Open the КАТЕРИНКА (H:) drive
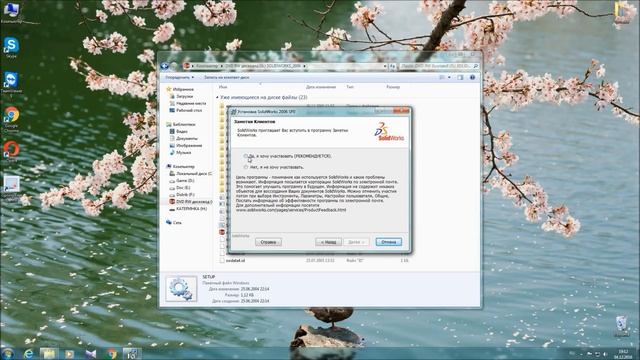 188,209
